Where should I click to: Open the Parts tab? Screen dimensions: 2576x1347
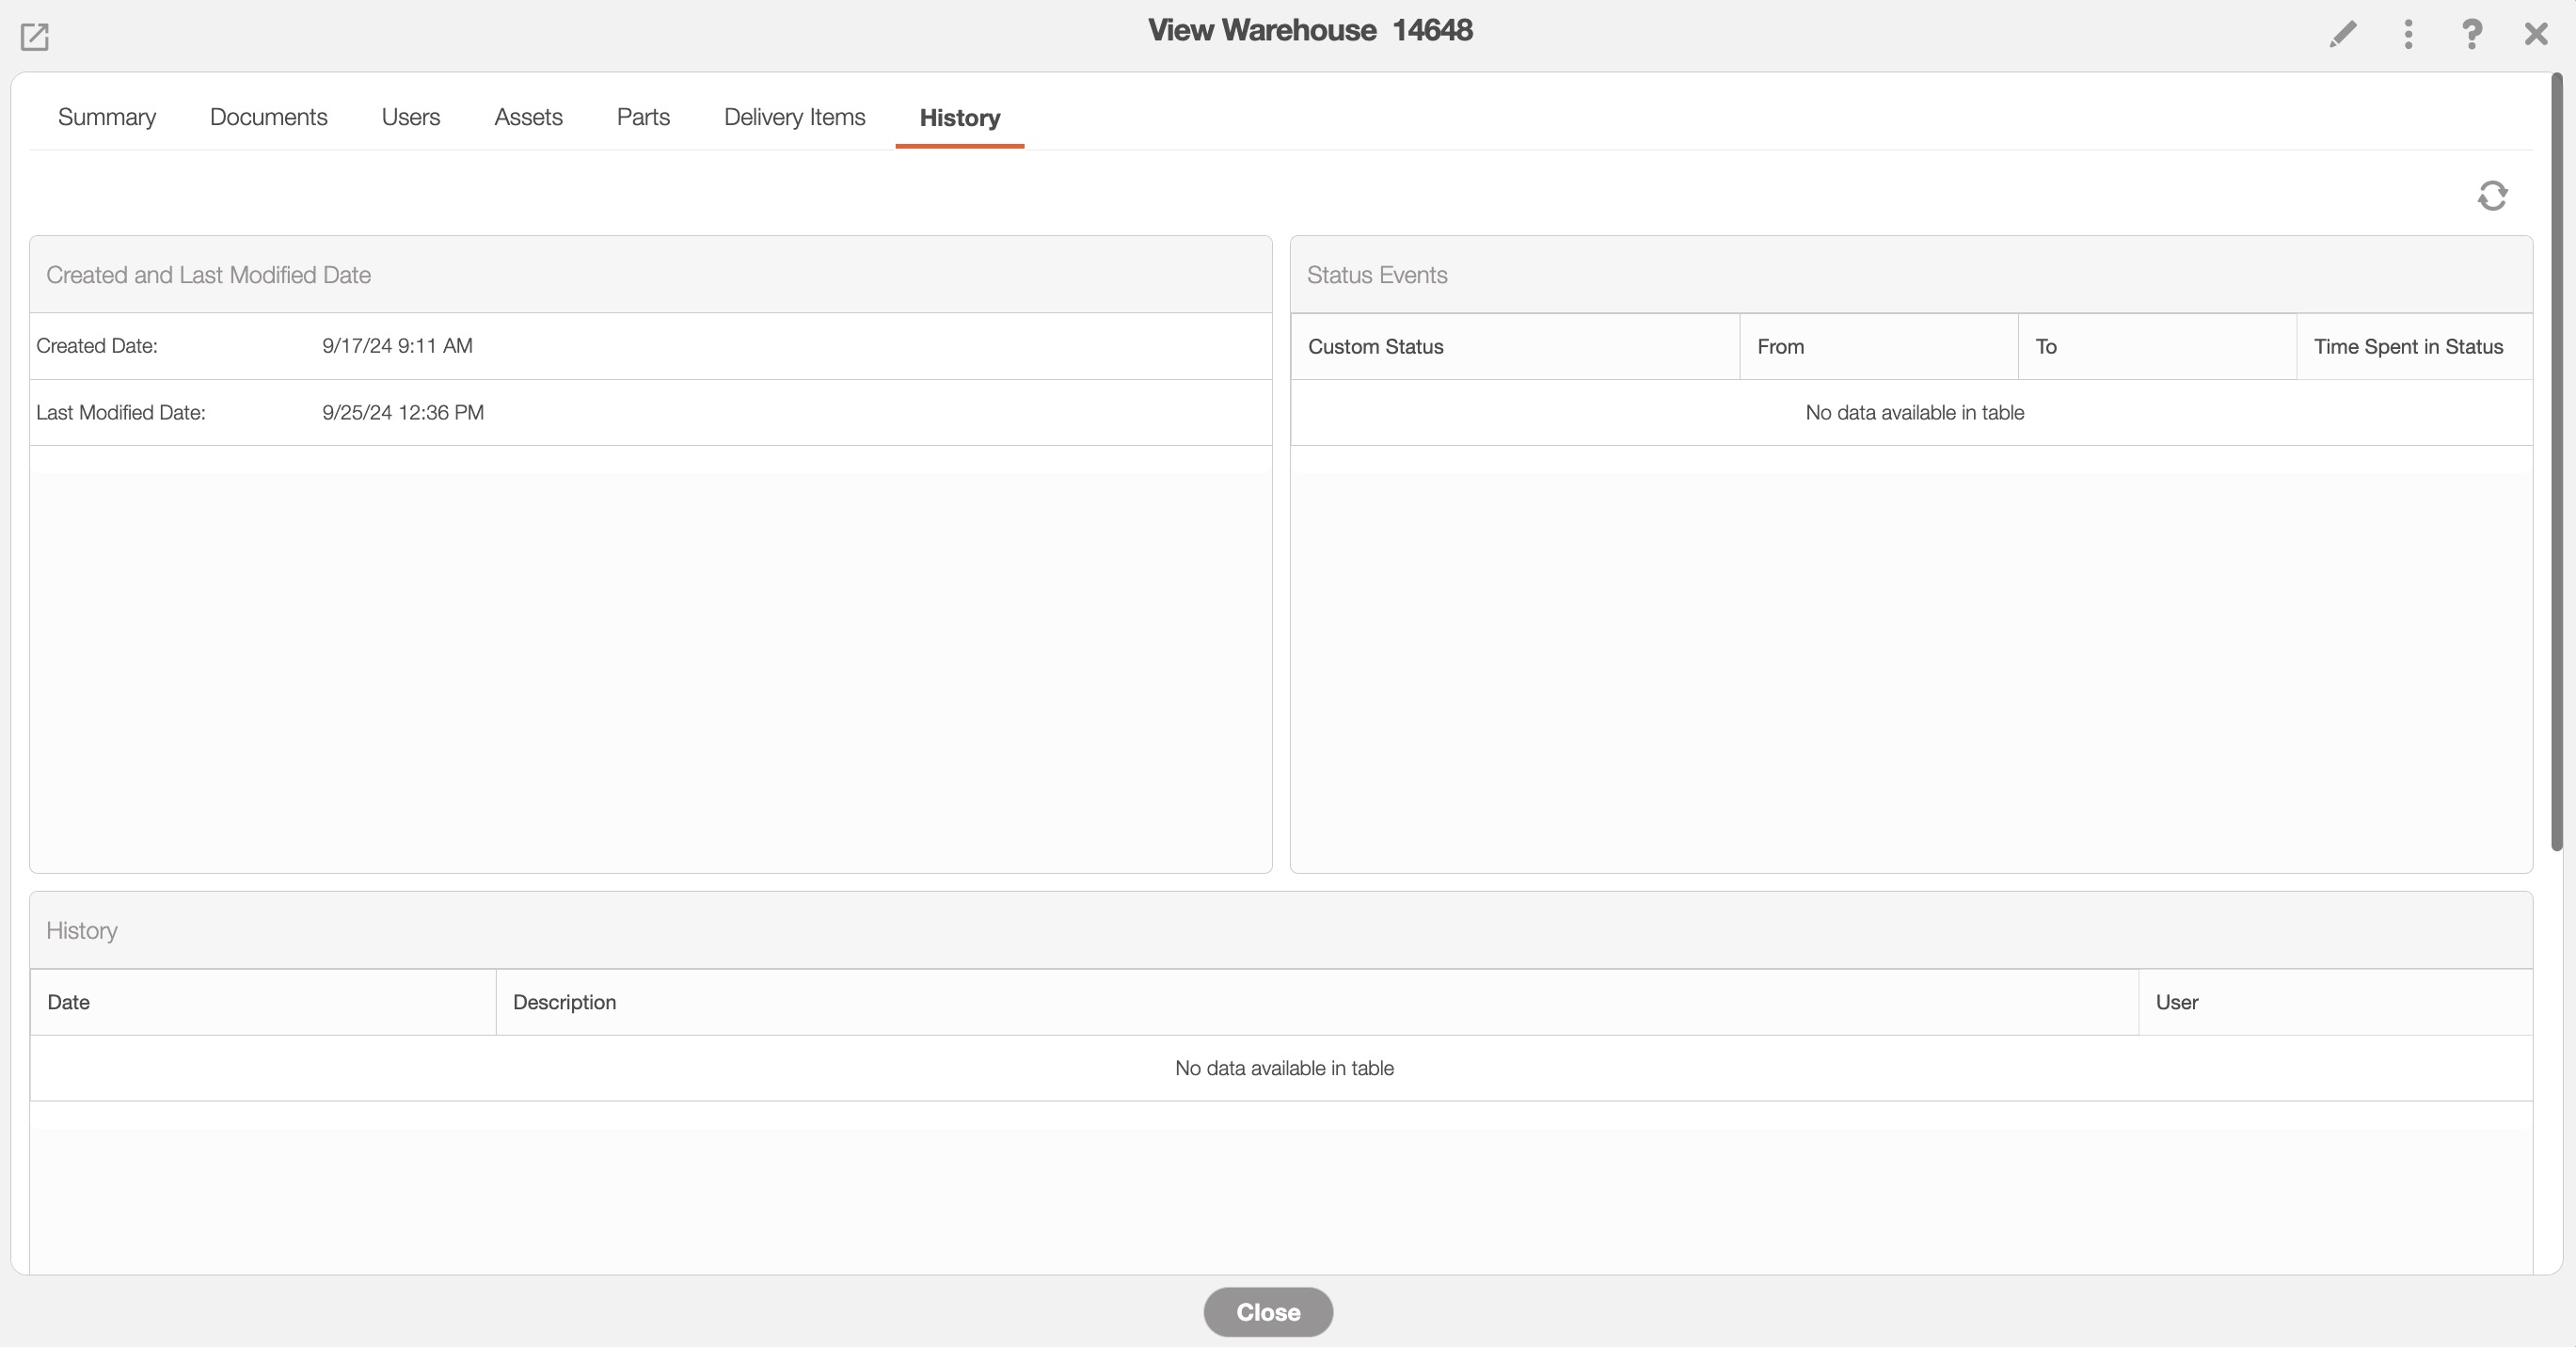[x=643, y=117]
